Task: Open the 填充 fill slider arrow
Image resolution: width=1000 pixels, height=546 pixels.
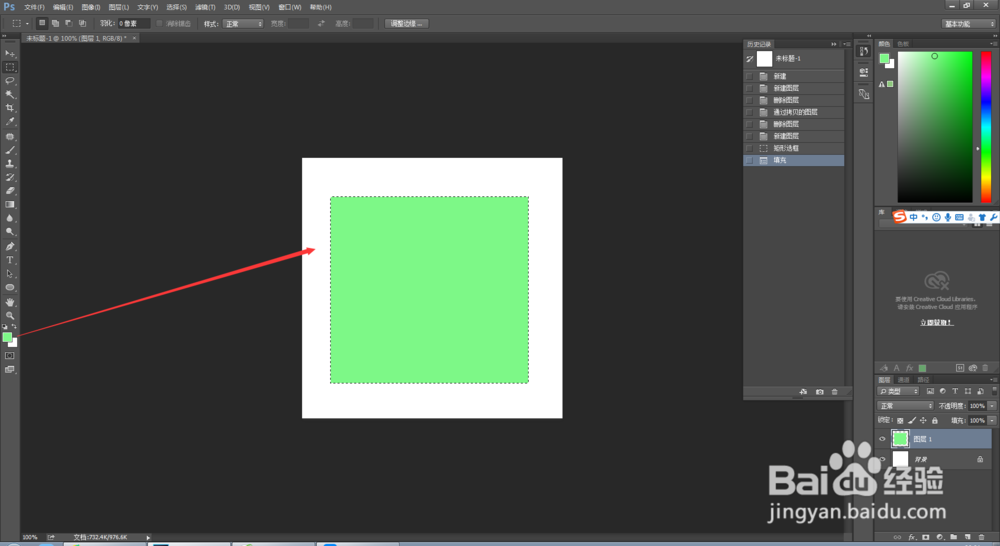Action: tap(992, 420)
